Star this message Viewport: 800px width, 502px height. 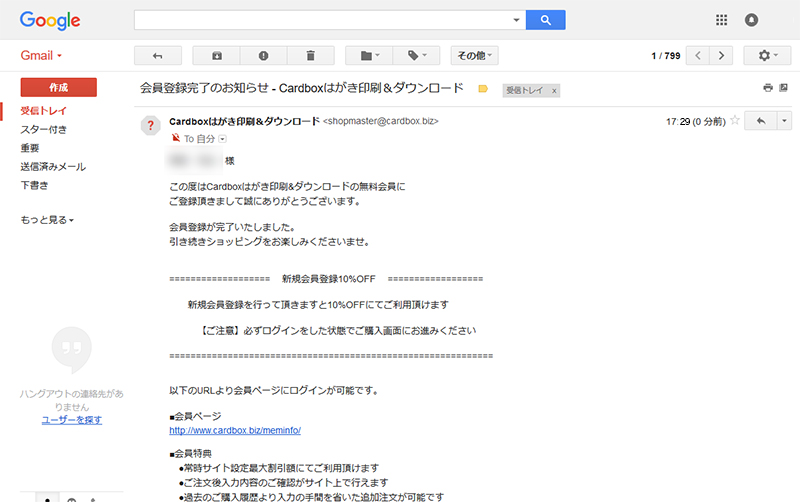click(x=735, y=120)
